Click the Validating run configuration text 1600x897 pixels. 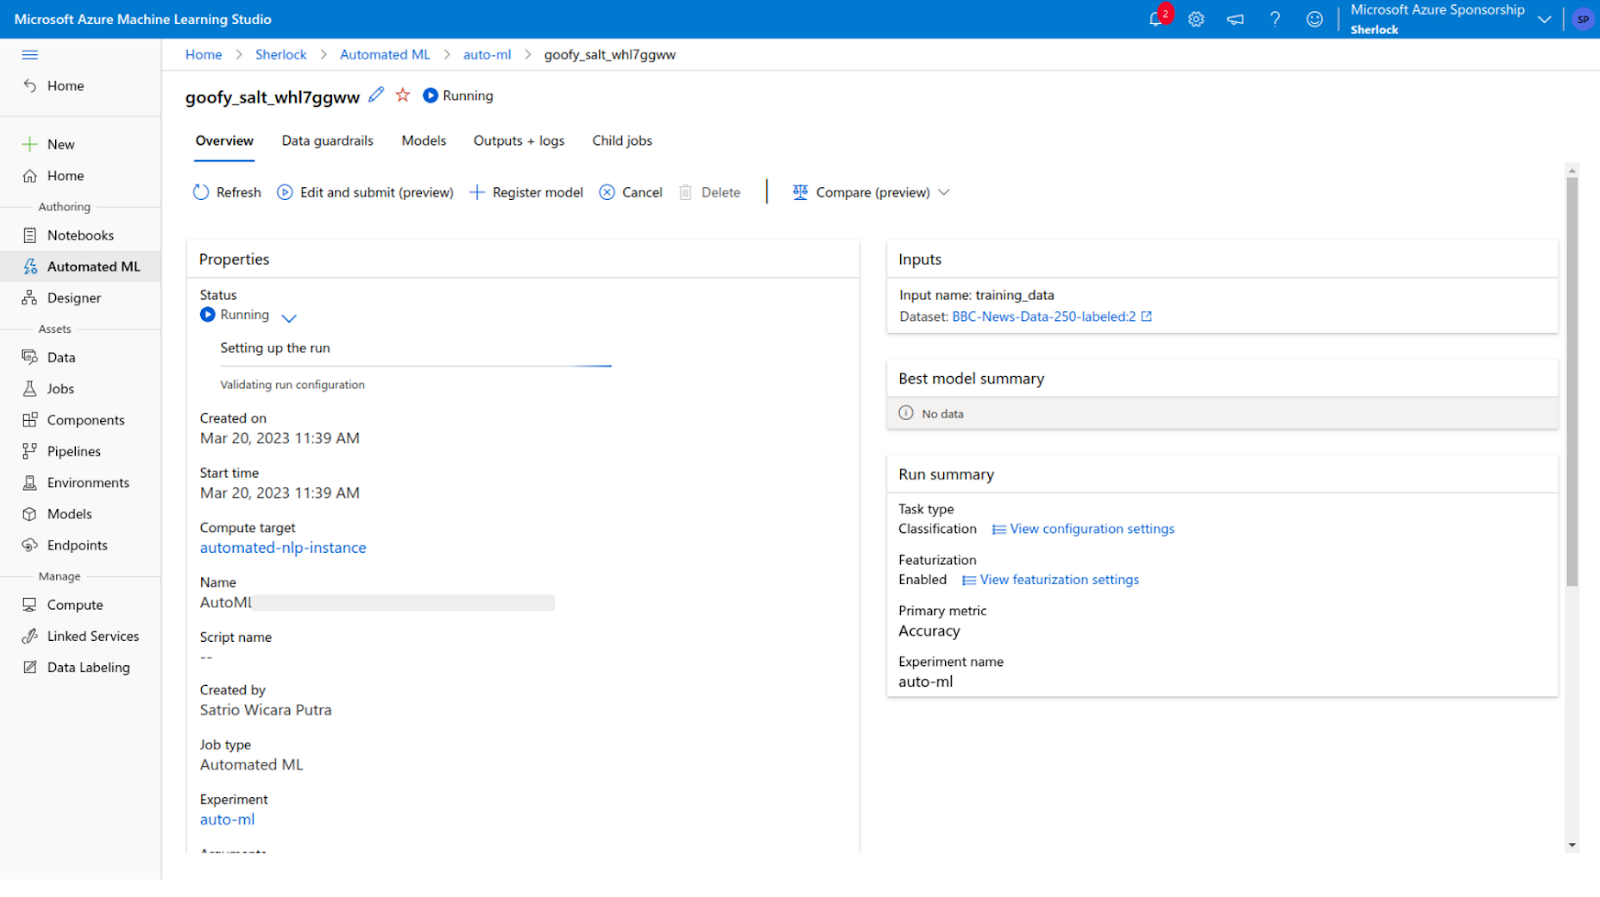click(x=292, y=385)
